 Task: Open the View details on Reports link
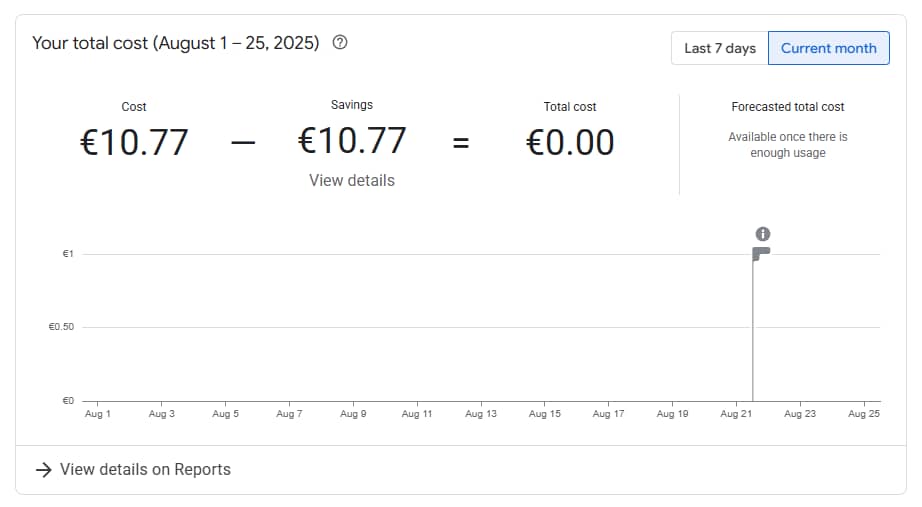coord(145,470)
